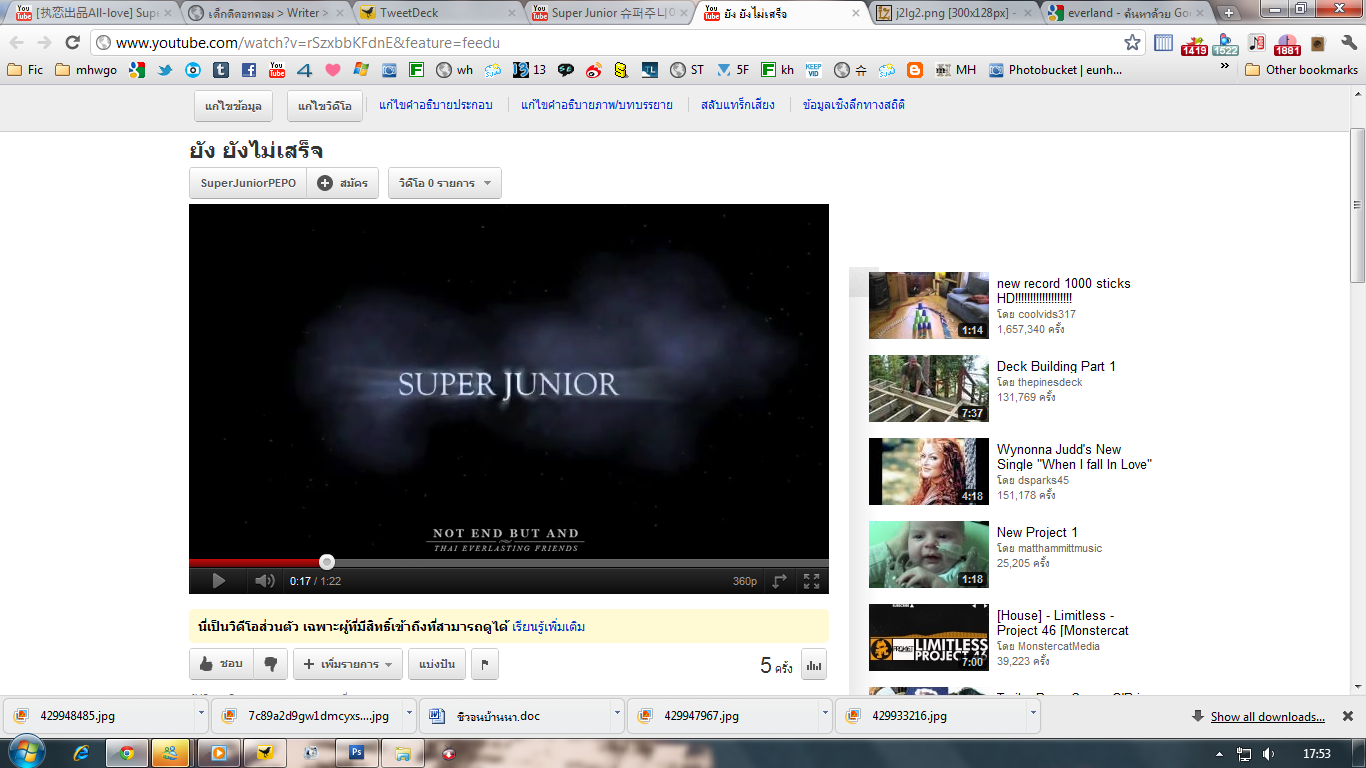
Task: Toggle the player's large-size expand icon
Action: point(780,581)
